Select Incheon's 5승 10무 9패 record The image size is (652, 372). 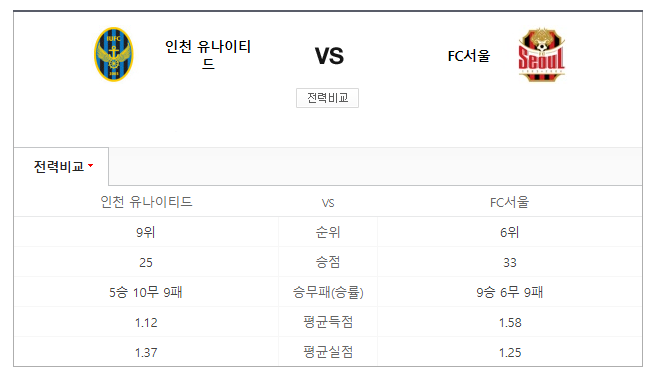click(x=146, y=292)
